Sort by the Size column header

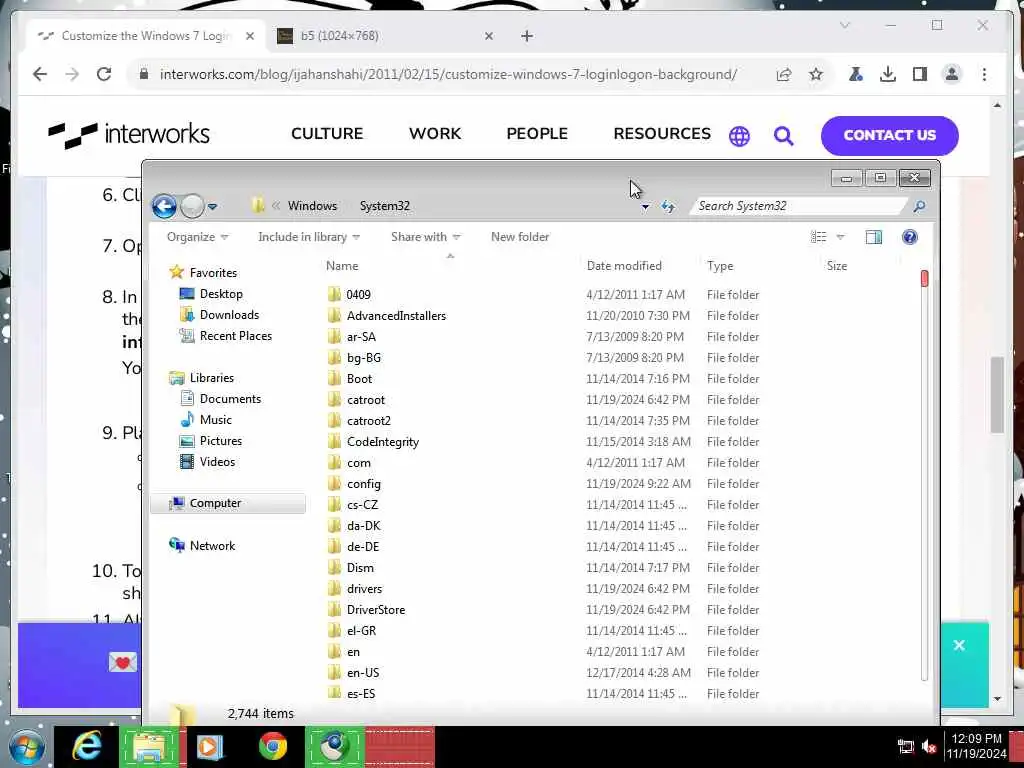point(837,266)
